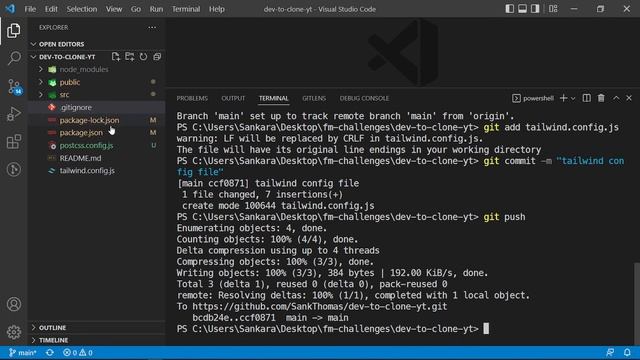Maximize the terminal panel size
The height and width of the screenshot is (360, 640).
(616, 98)
